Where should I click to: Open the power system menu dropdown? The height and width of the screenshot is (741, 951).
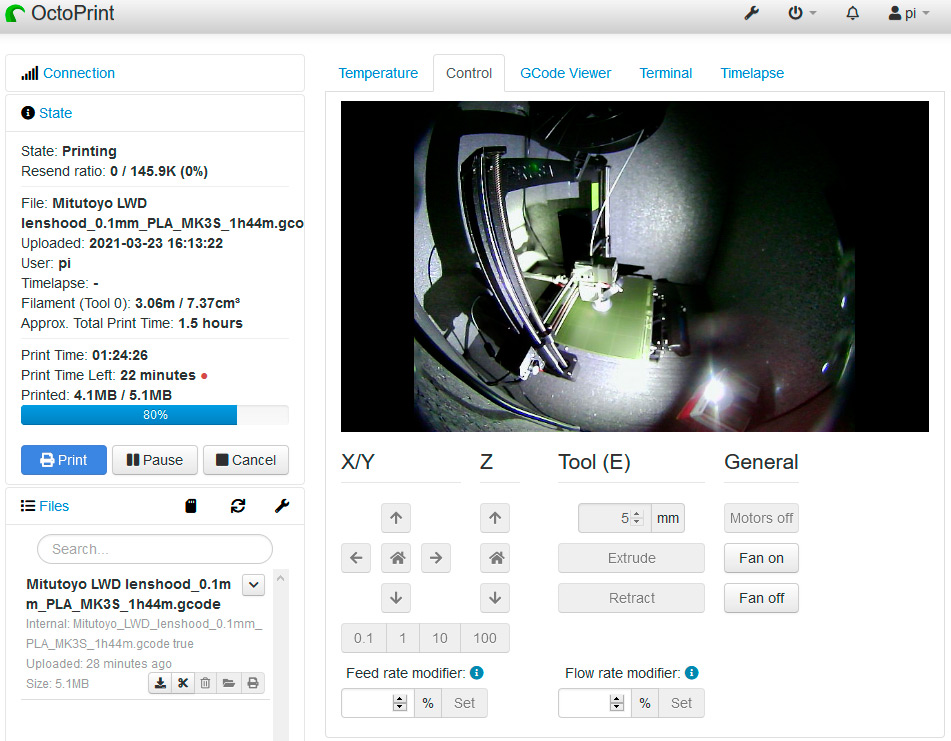coord(802,14)
